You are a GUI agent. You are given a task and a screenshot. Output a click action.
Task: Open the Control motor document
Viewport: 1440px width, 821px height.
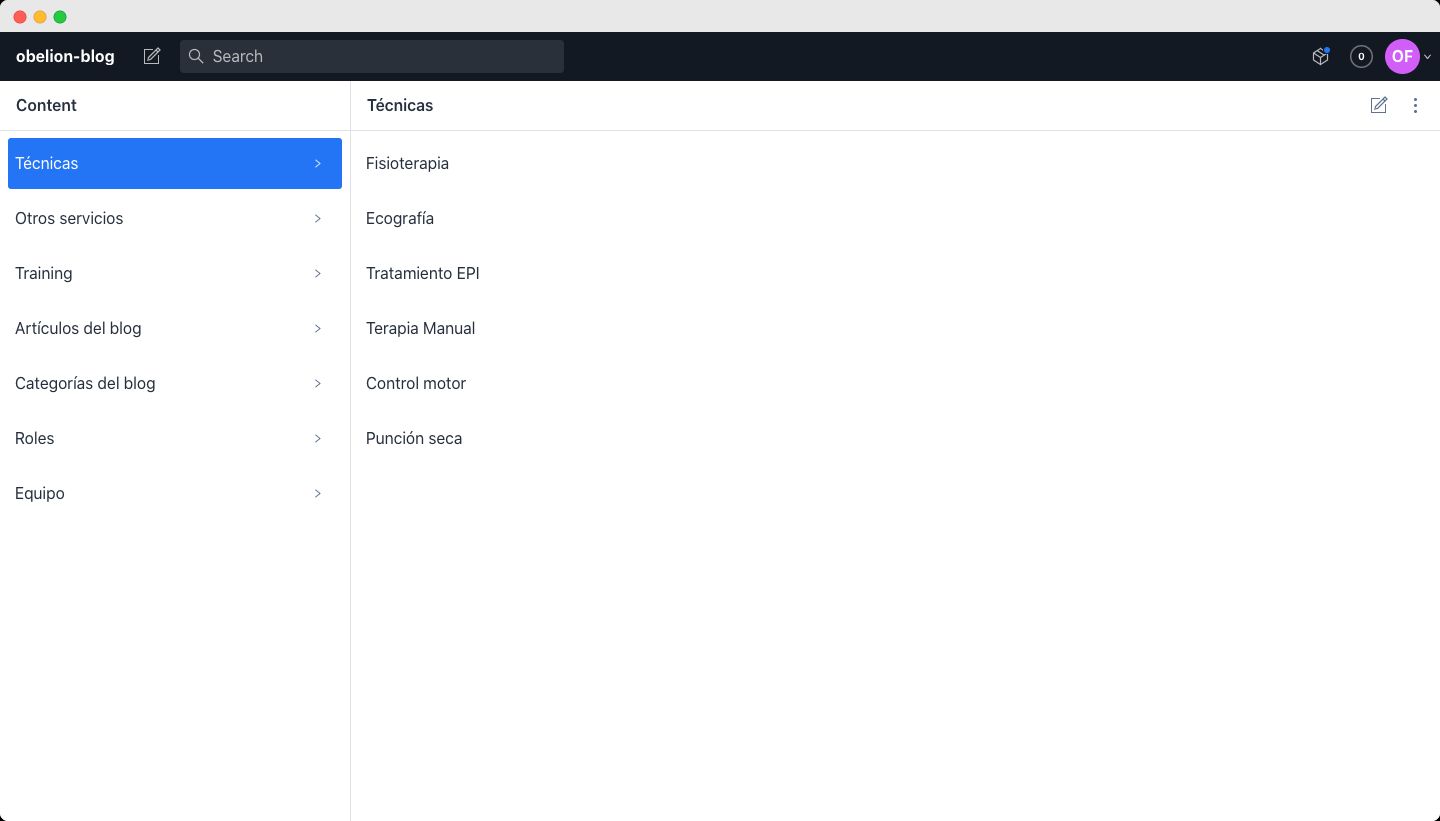(x=895, y=383)
